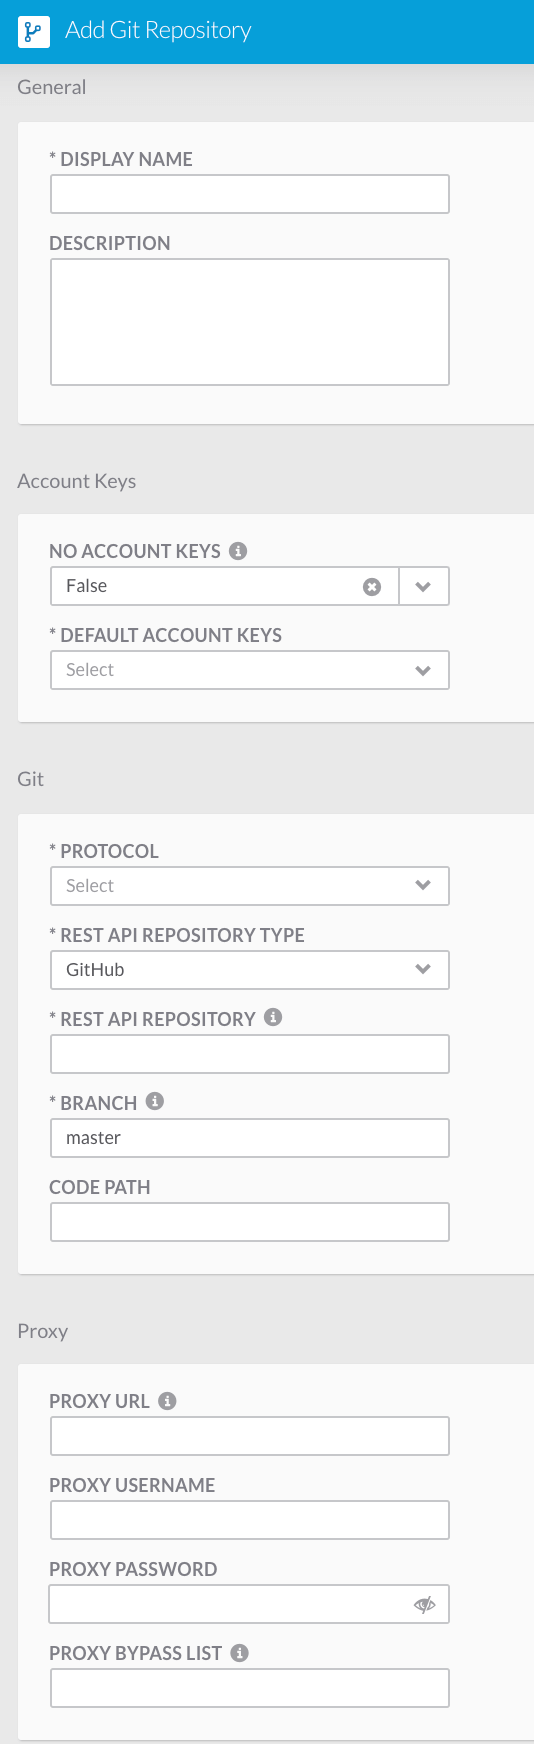The width and height of the screenshot is (534, 1744).
Task: Click the Proxy Bypass List input field
Action: (250, 1688)
